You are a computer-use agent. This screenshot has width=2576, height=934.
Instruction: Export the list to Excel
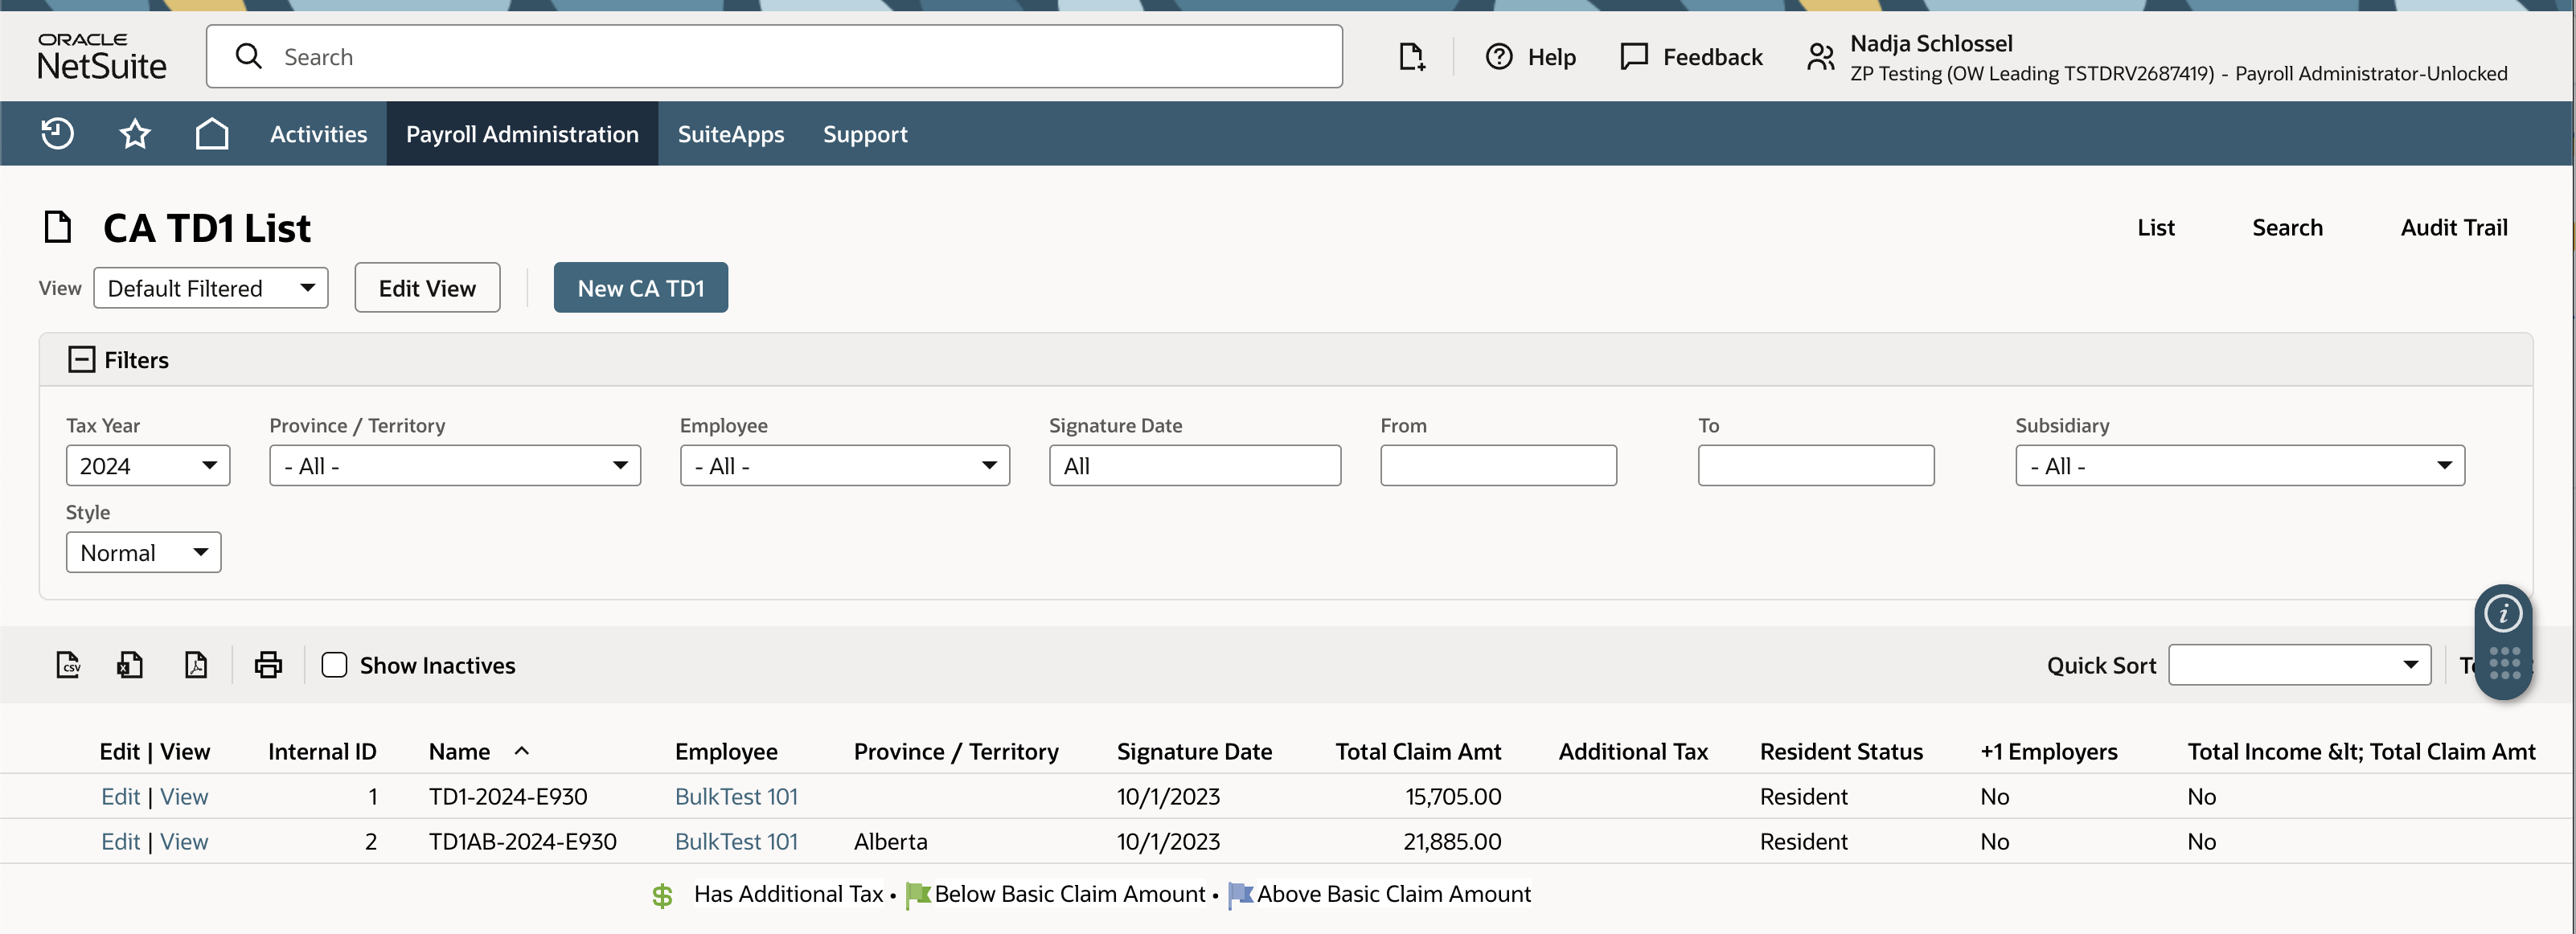point(130,665)
